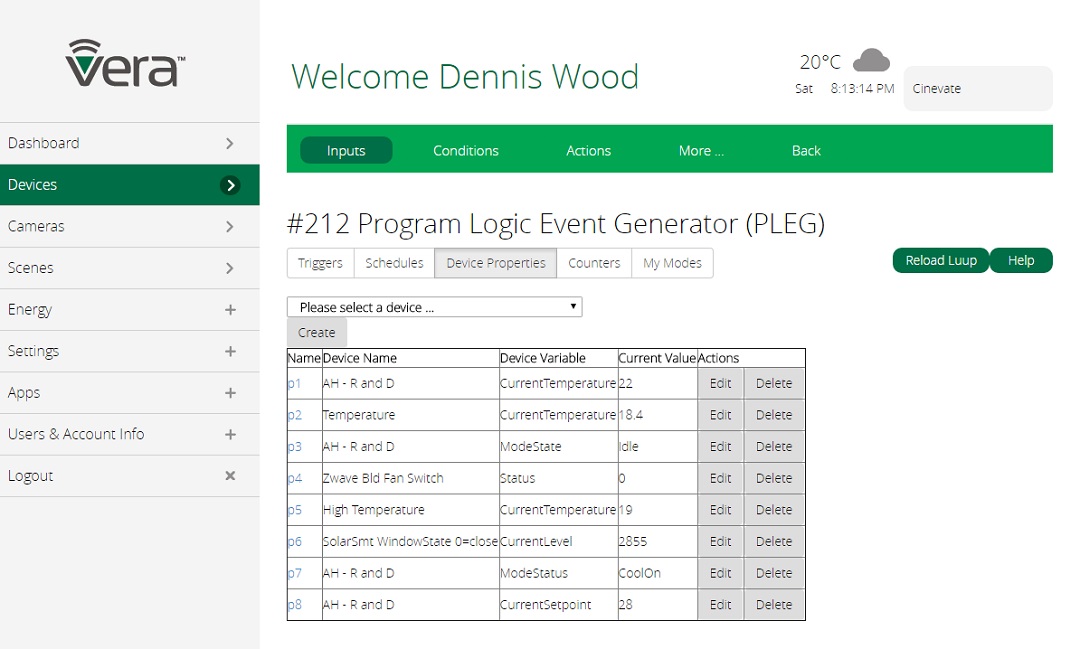The image size is (1080, 649).
Task: Click the Cameras chevron arrow
Action: tap(230, 227)
